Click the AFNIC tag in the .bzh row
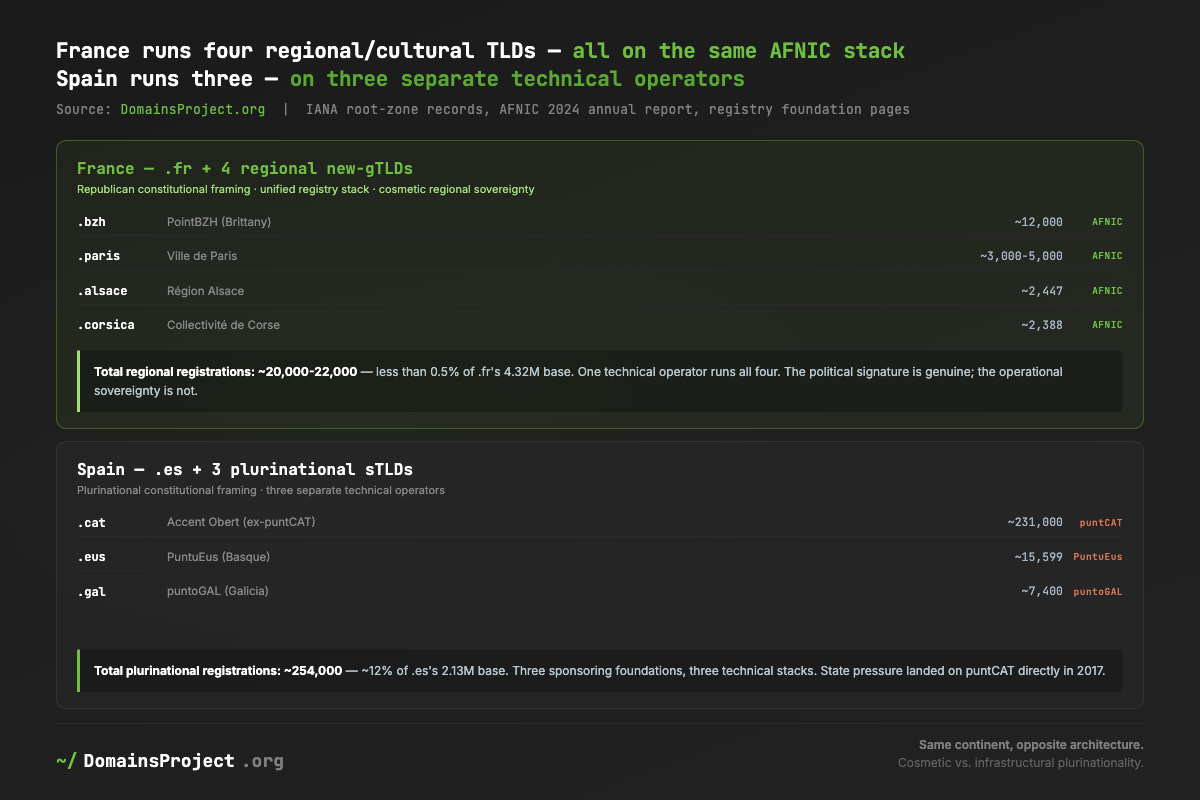Image resolution: width=1200 pixels, height=800 pixels. (x=1107, y=221)
